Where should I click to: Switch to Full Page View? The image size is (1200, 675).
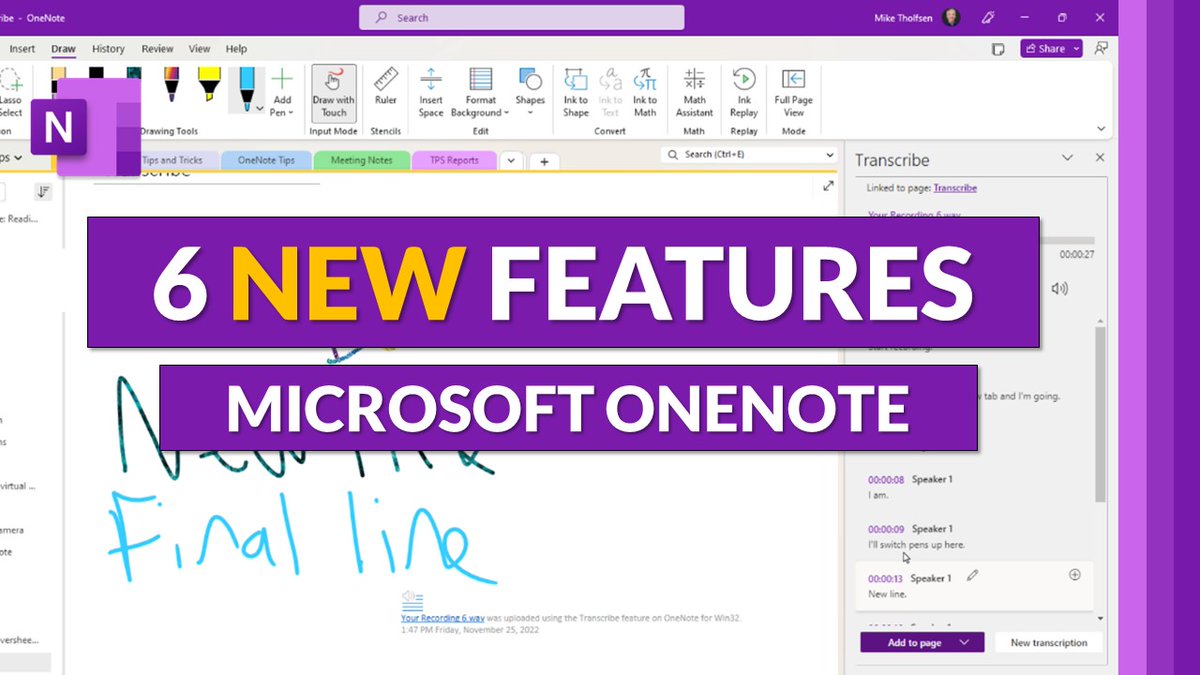point(793,92)
